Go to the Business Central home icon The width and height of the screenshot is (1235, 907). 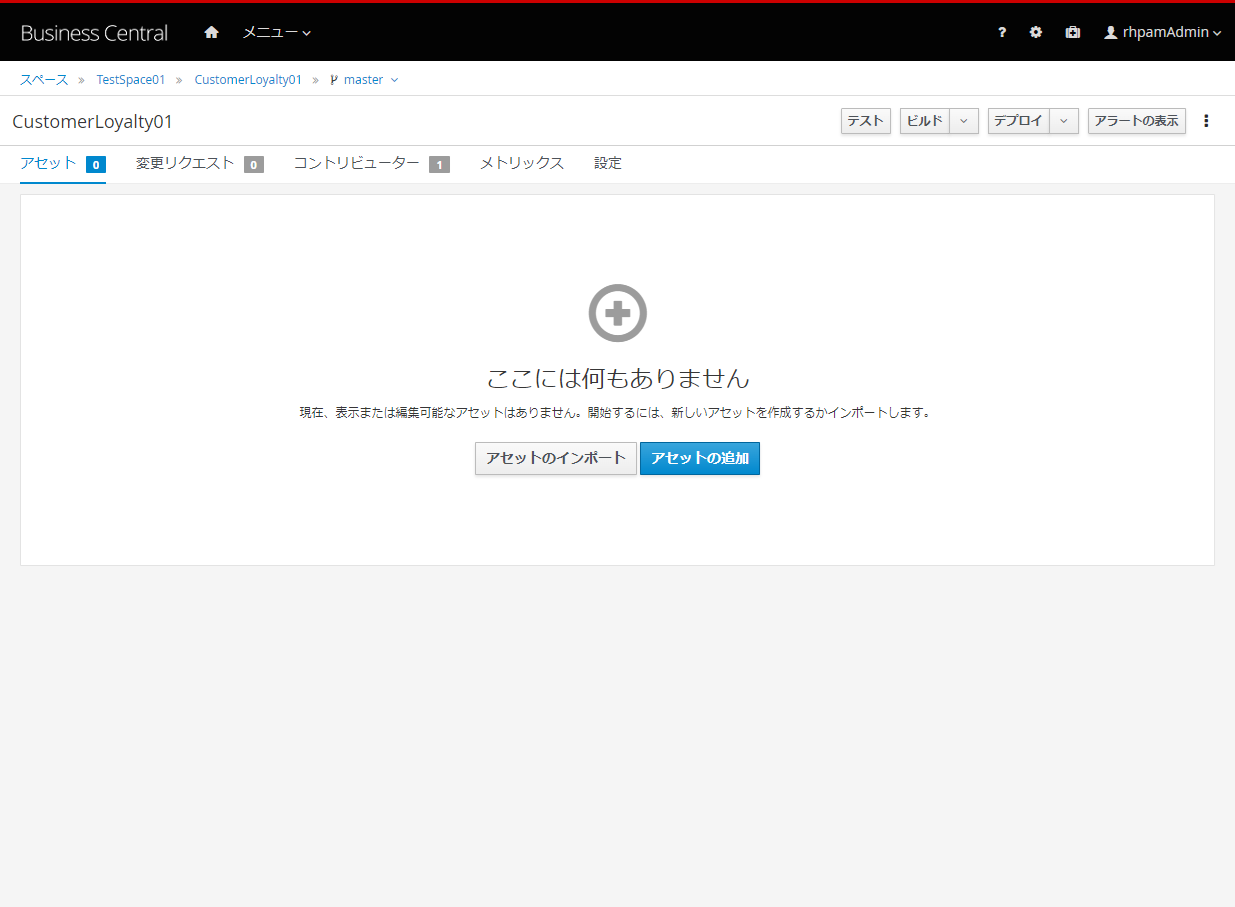[x=211, y=32]
